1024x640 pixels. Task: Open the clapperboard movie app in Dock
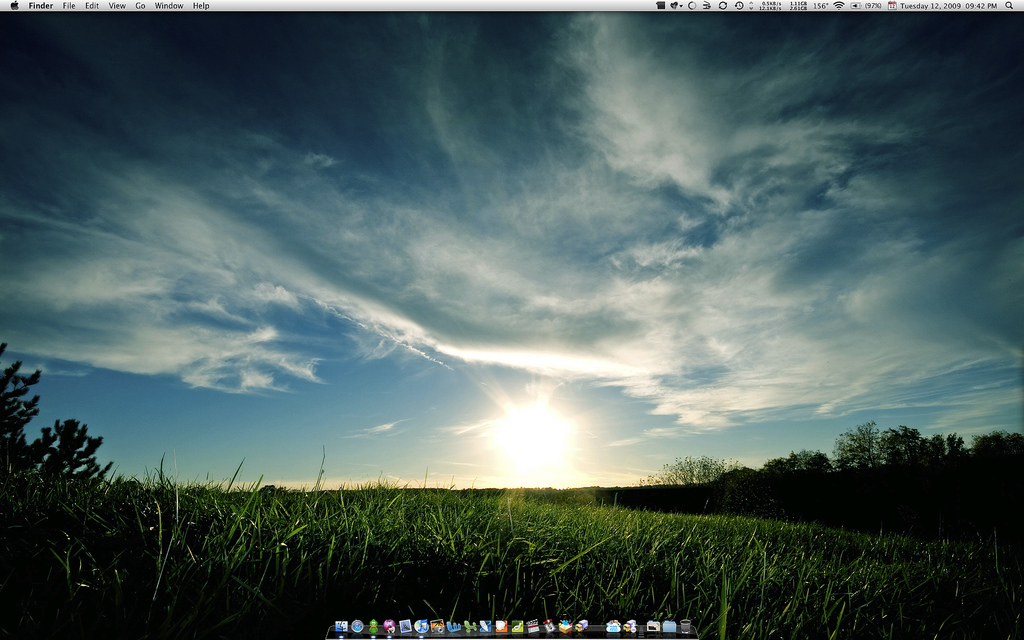(533, 626)
